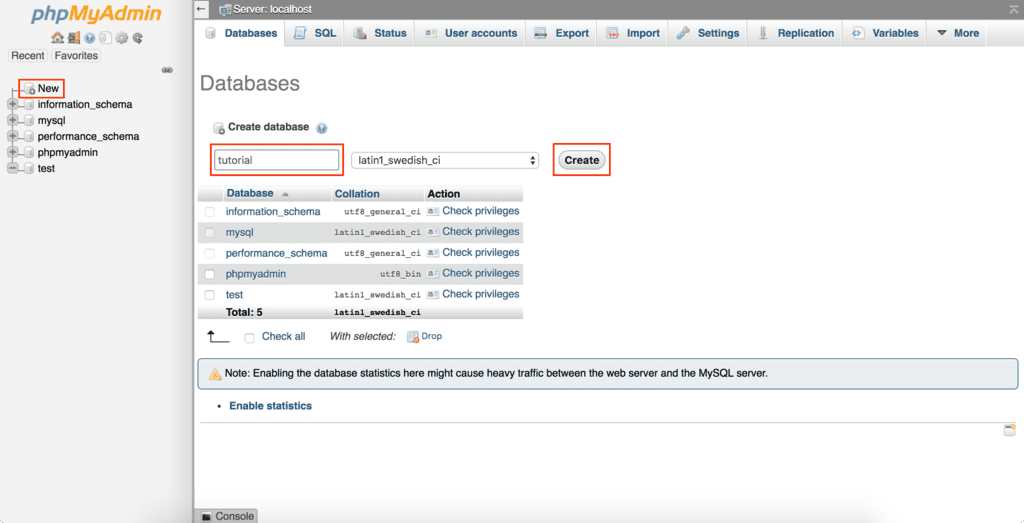The height and width of the screenshot is (523, 1024).
Task: Select New in the database tree
Action: [x=48, y=88]
